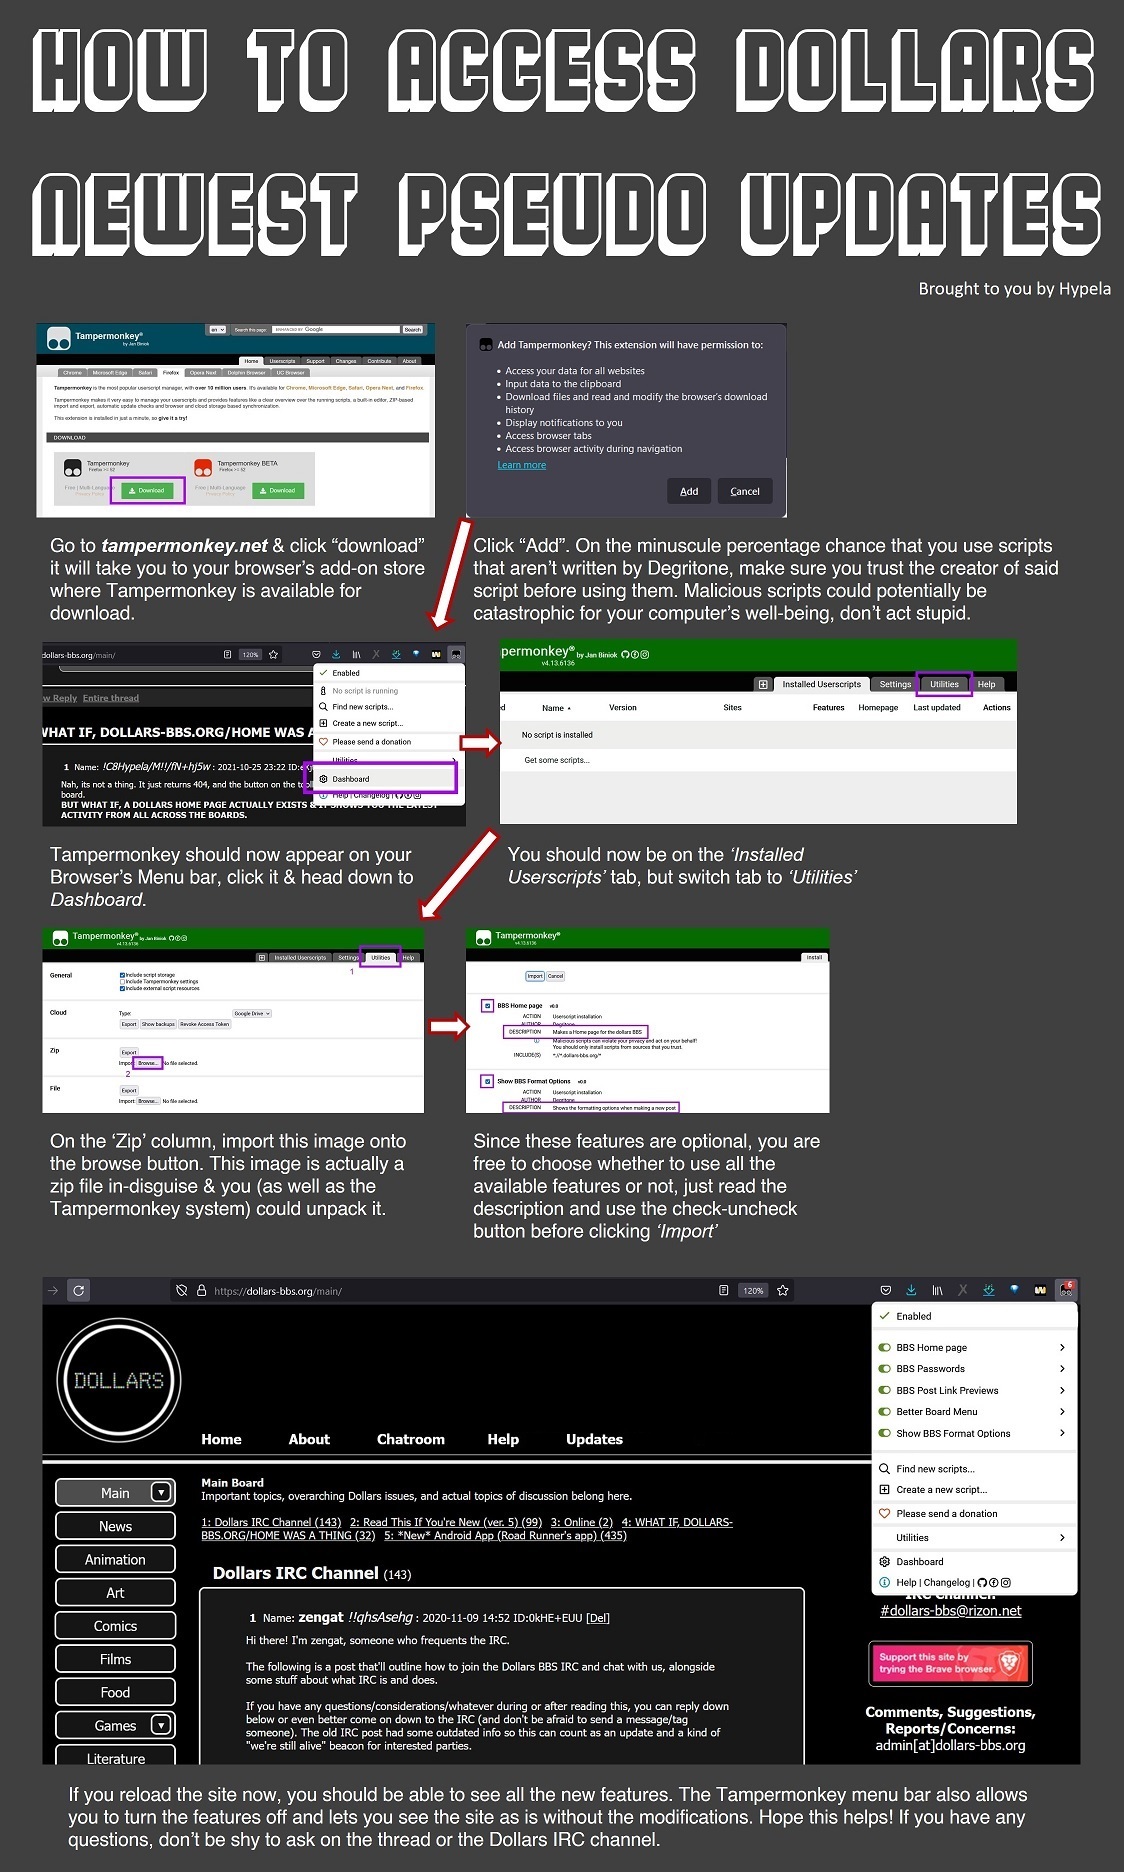Click the Google search field on tampermonkey.net

tap(336, 329)
